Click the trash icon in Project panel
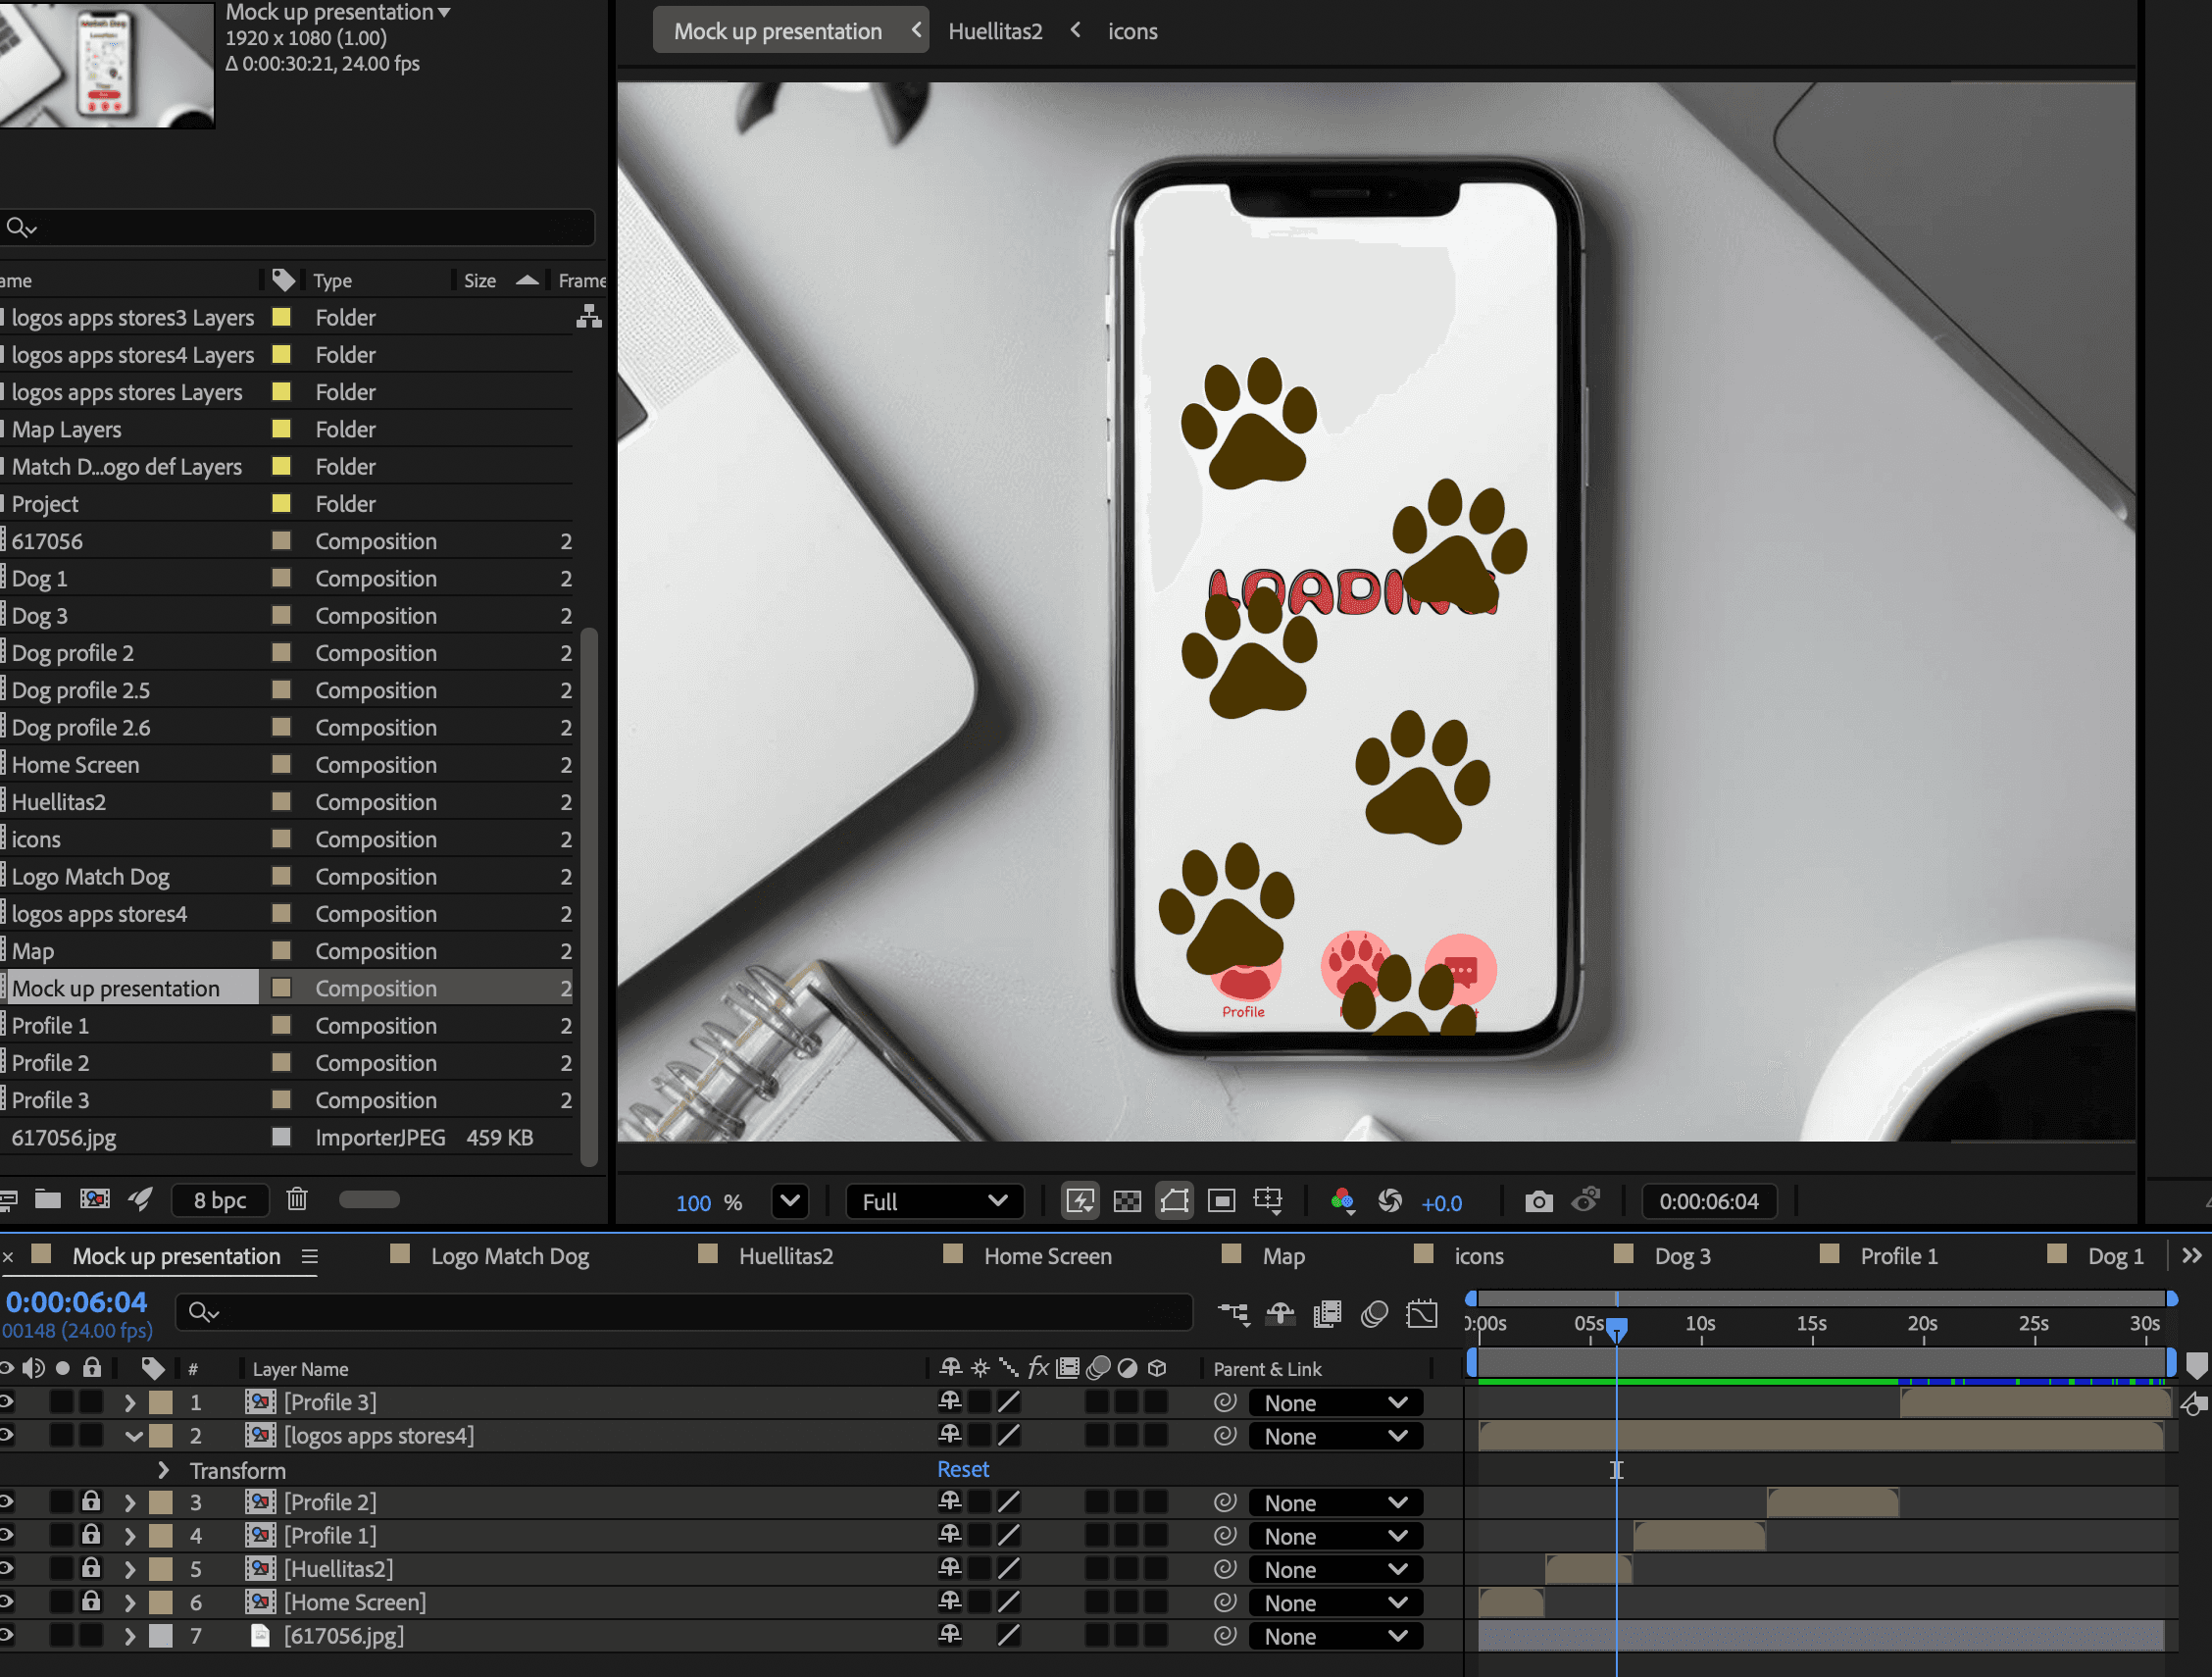This screenshot has width=2212, height=1677. pos(297,1199)
